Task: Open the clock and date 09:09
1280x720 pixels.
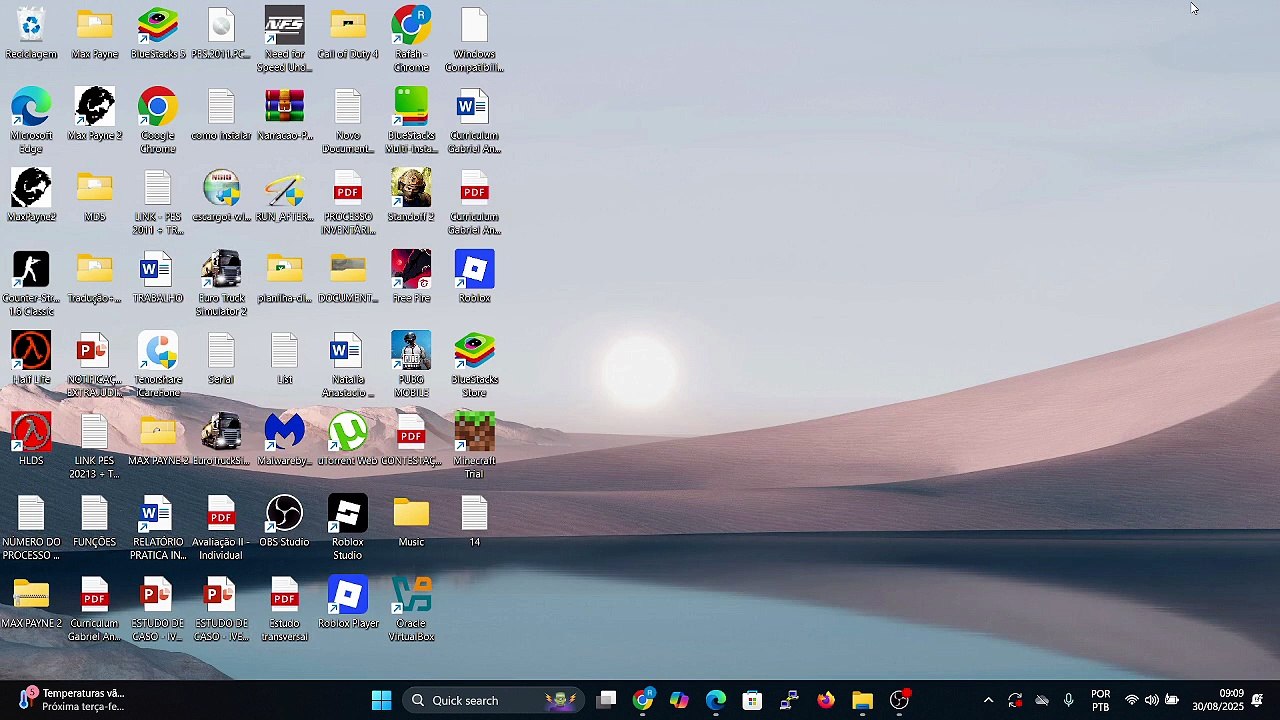Action: [1218, 700]
